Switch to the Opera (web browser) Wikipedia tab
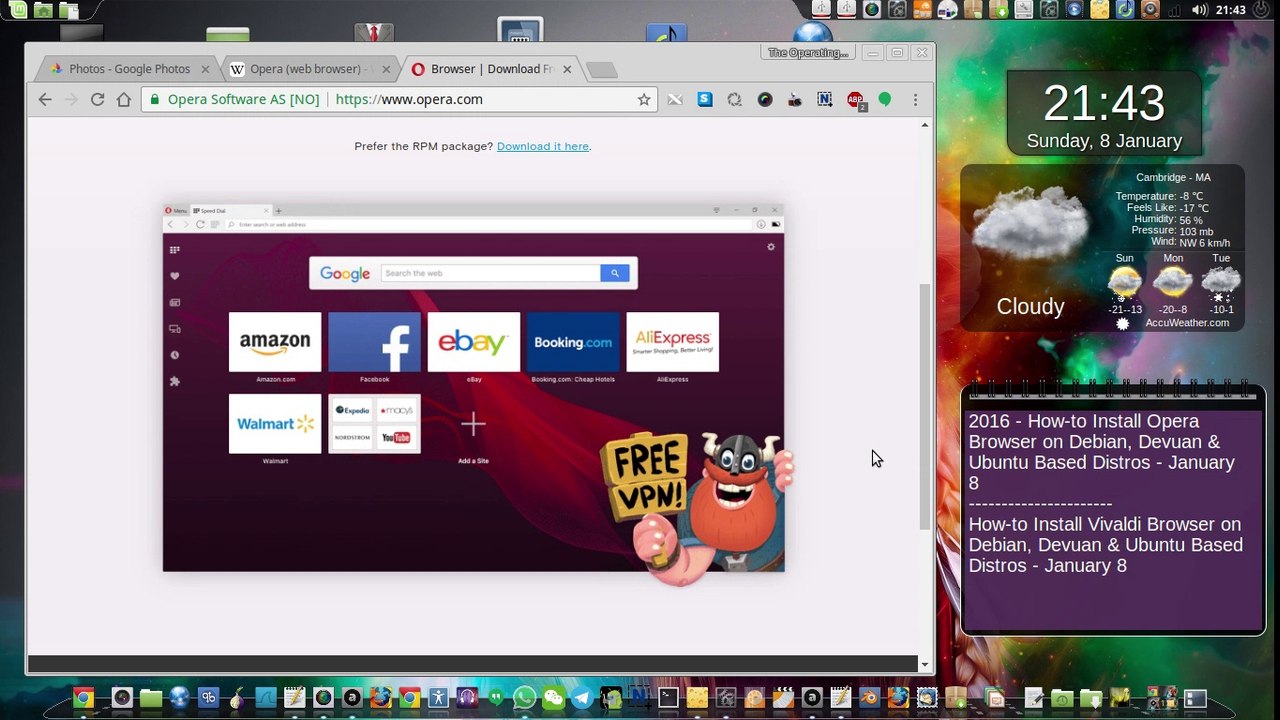The image size is (1280, 720). pyautogui.click(x=310, y=69)
